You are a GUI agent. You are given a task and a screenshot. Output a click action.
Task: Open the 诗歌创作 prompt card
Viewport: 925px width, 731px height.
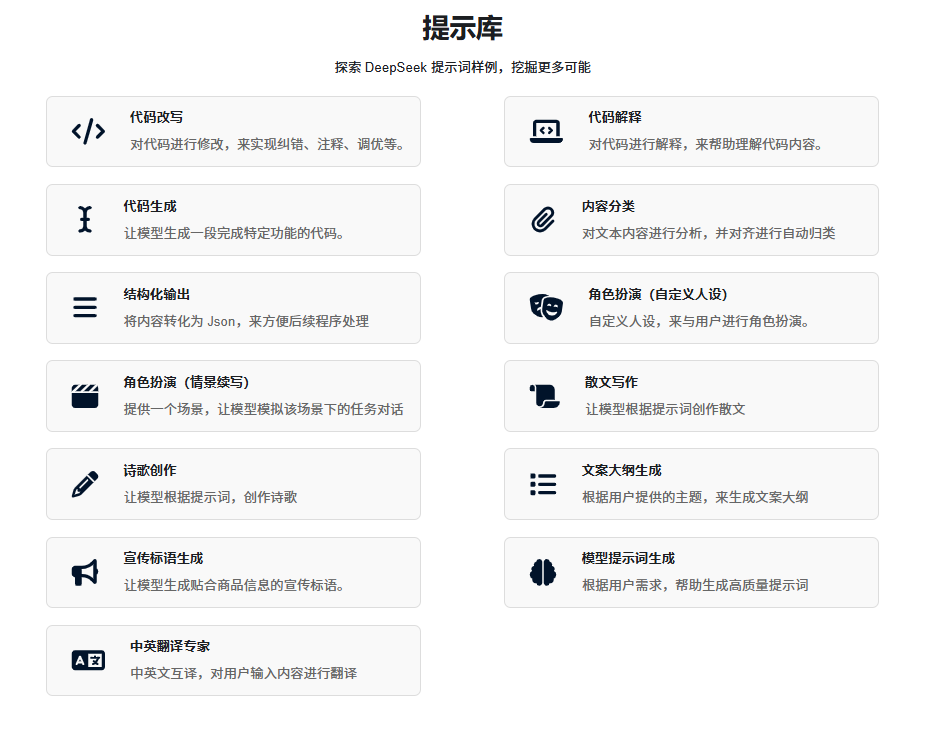click(x=232, y=484)
